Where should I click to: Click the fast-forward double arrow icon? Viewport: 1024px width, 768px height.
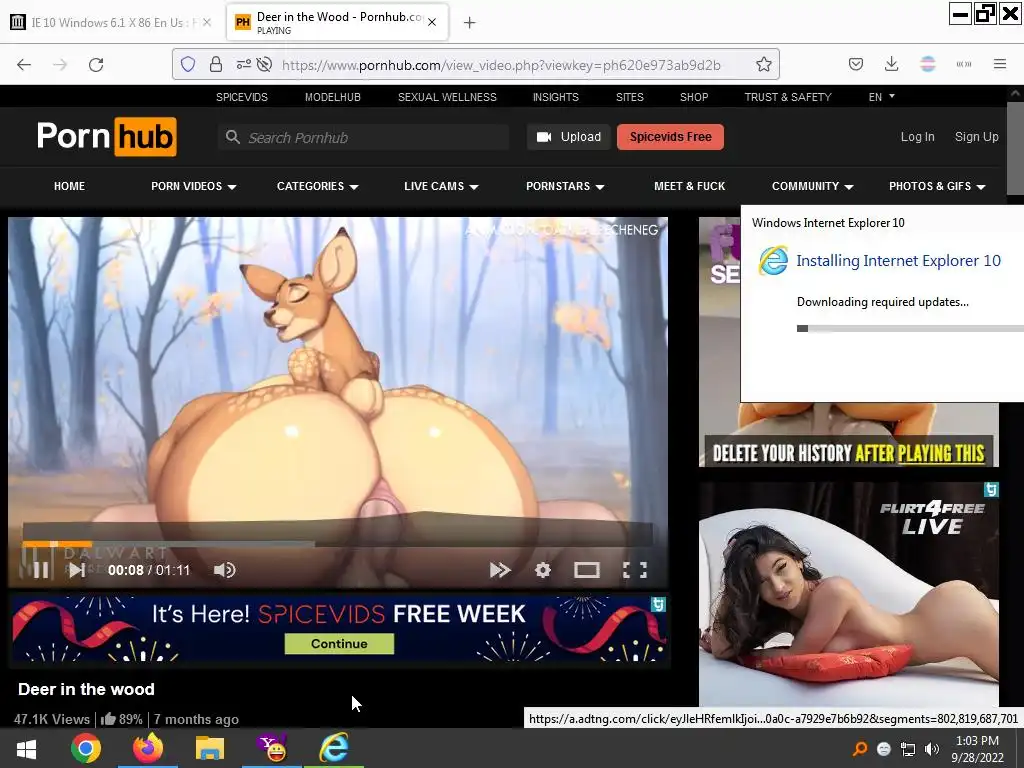500,570
